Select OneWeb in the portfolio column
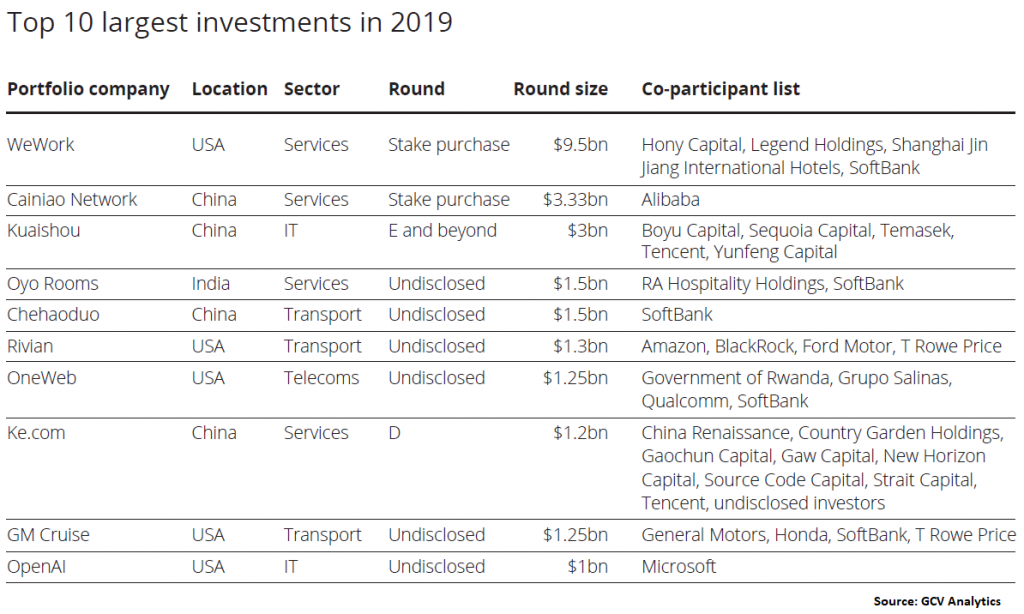This screenshot has height=614, width=1024. tap(43, 378)
